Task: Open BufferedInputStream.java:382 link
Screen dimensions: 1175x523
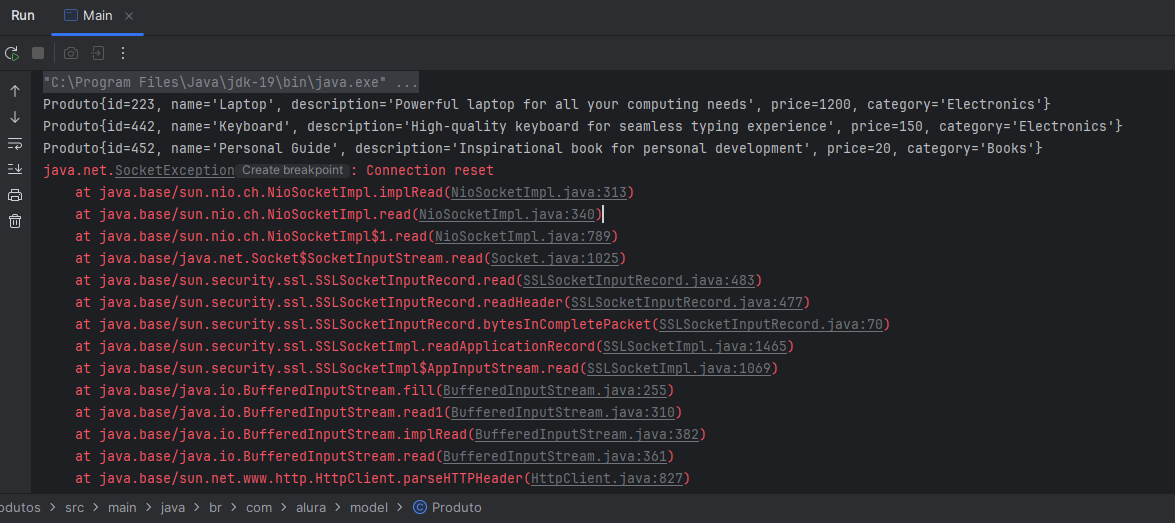Action: [x=587, y=435]
